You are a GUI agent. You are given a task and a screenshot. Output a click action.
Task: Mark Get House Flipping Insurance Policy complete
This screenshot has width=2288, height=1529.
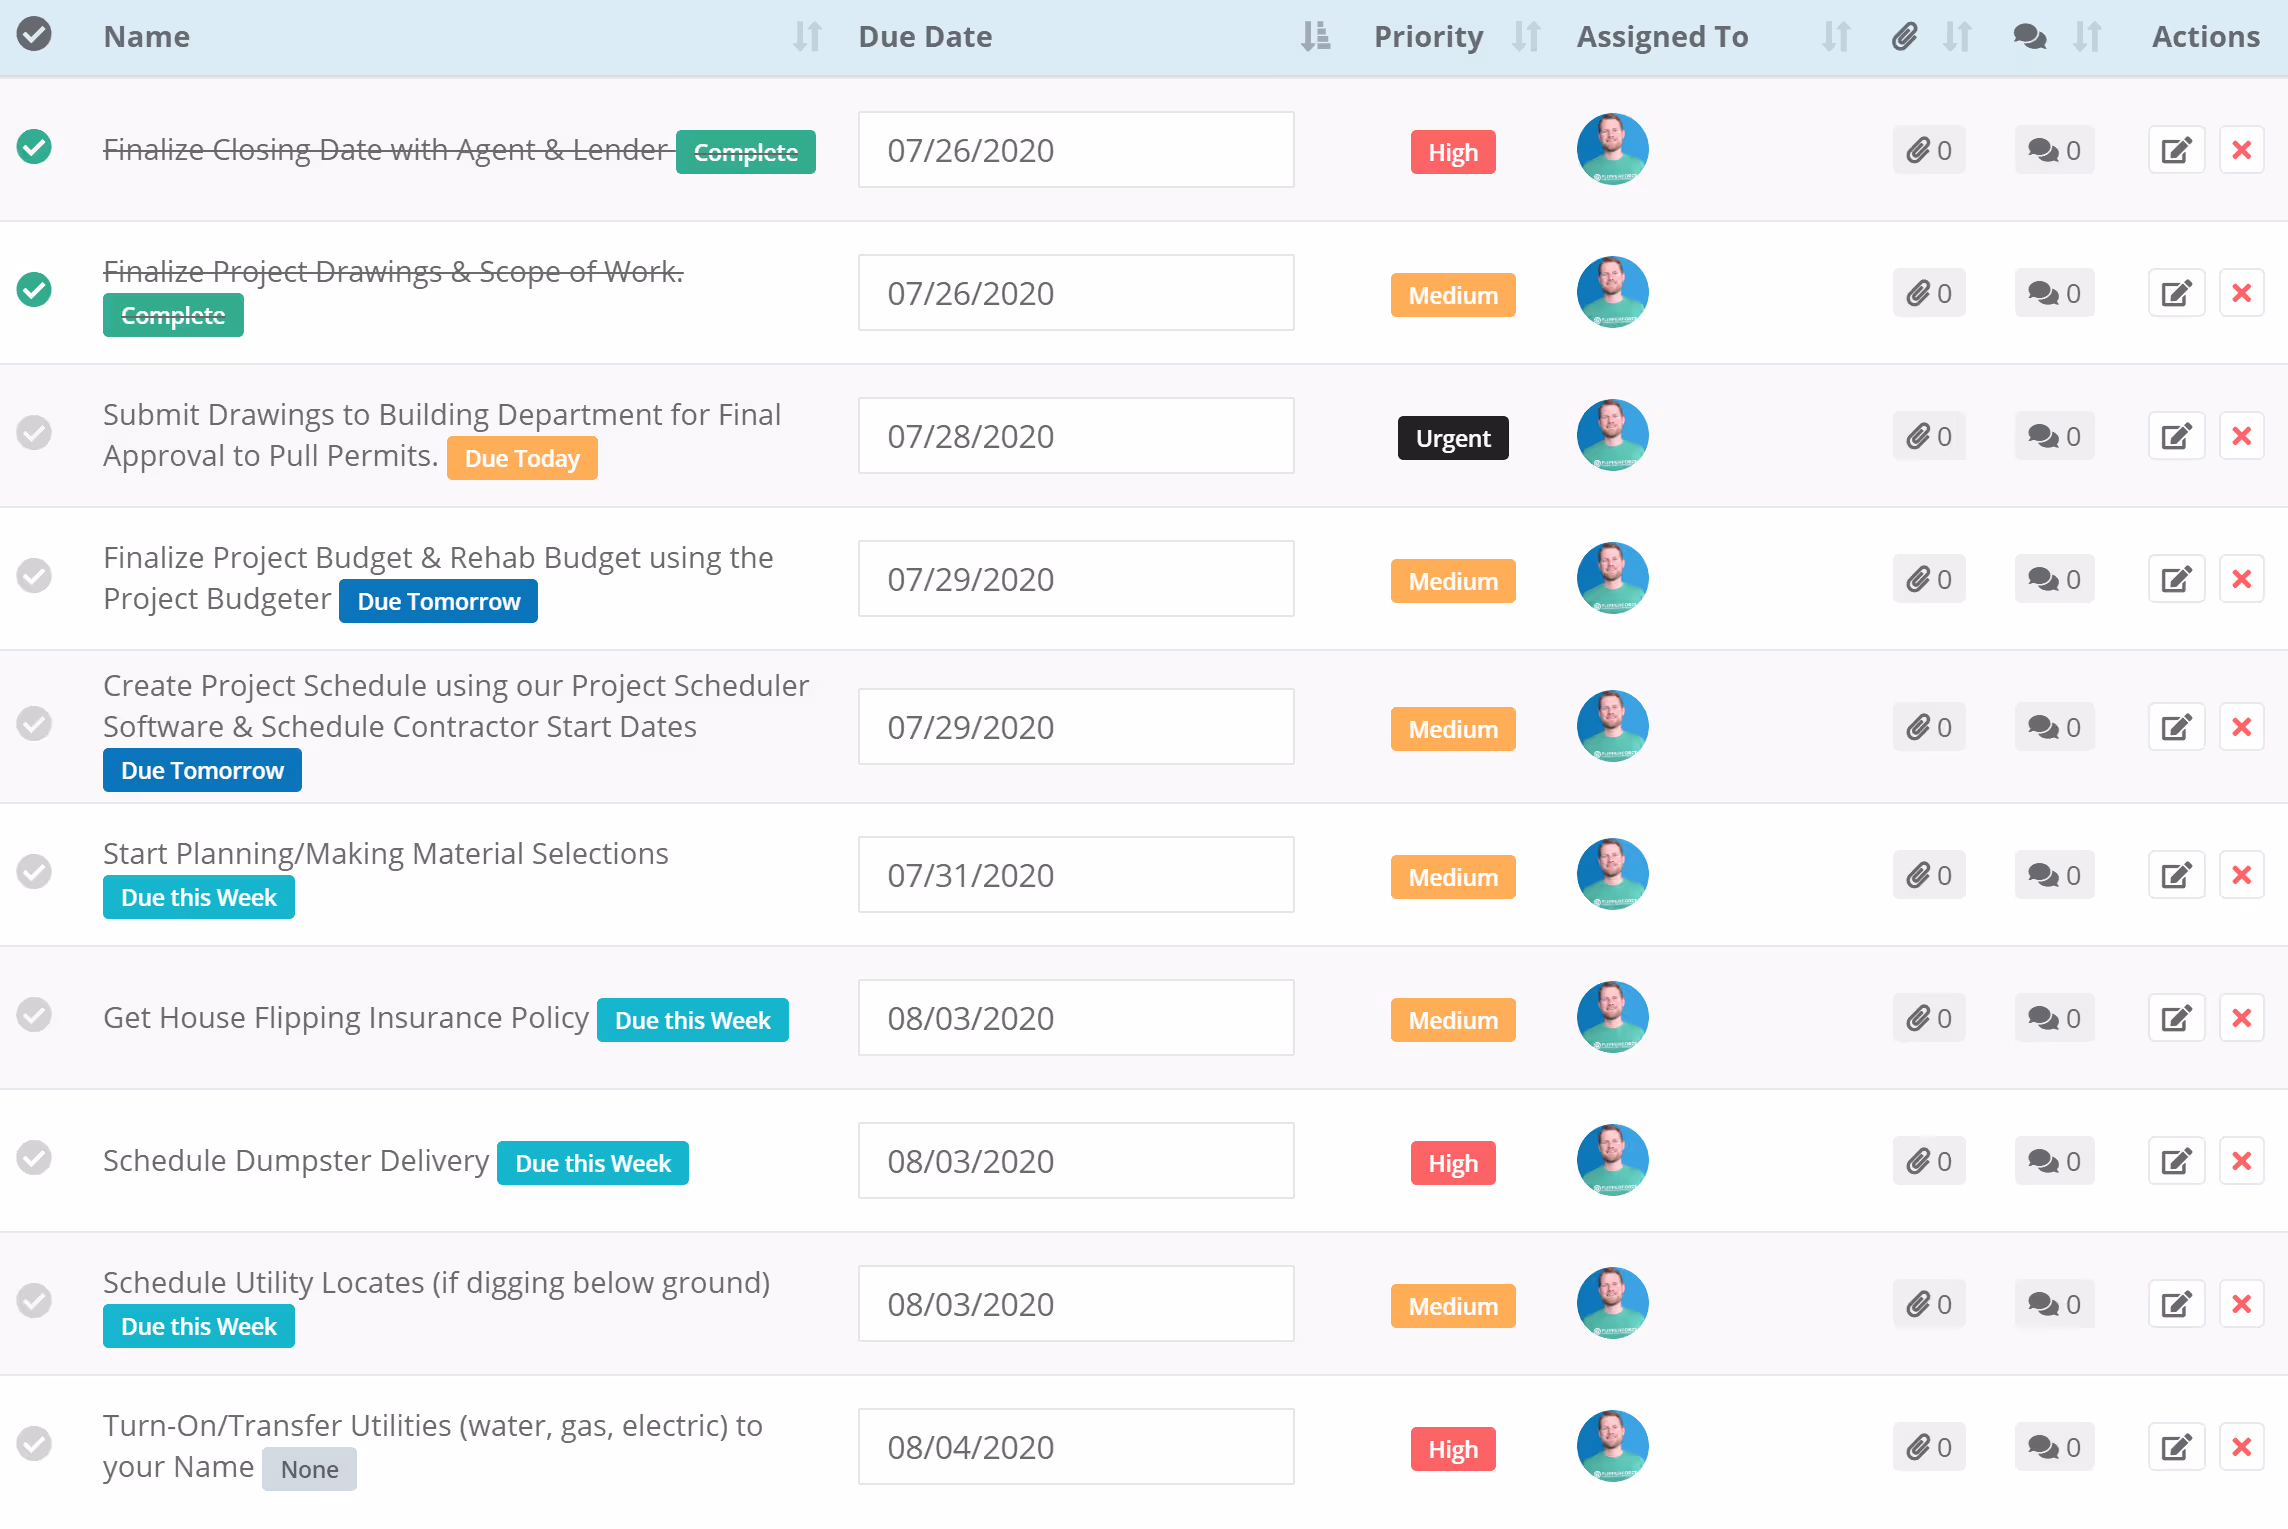point(34,1015)
